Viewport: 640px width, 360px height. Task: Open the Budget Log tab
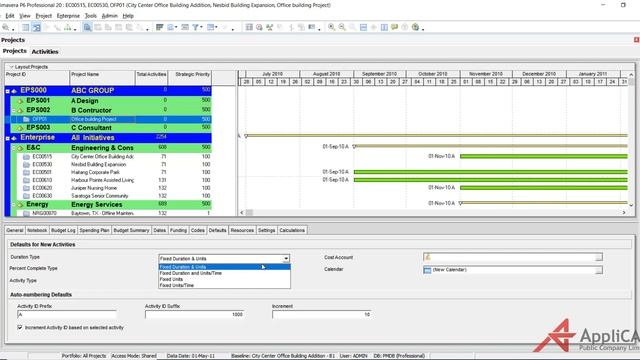pos(63,230)
